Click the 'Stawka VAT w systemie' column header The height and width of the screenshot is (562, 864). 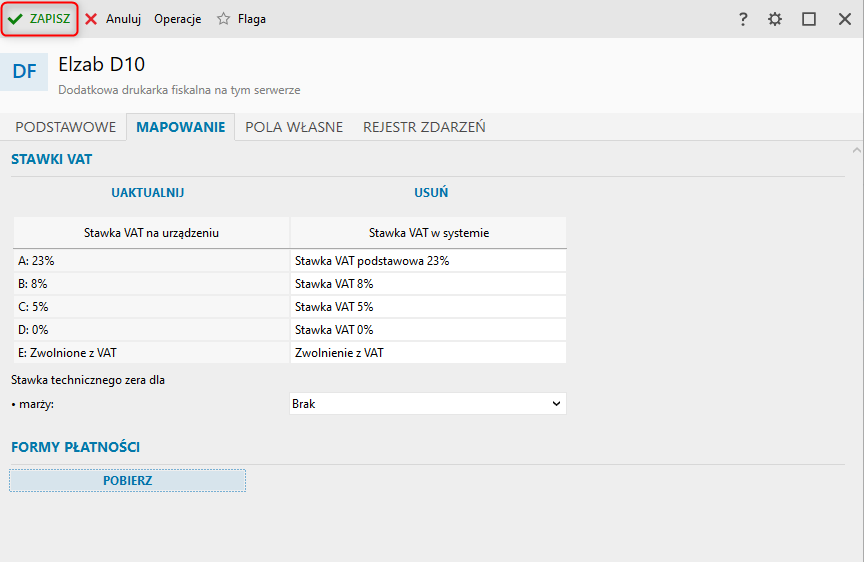tap(429, 233)
